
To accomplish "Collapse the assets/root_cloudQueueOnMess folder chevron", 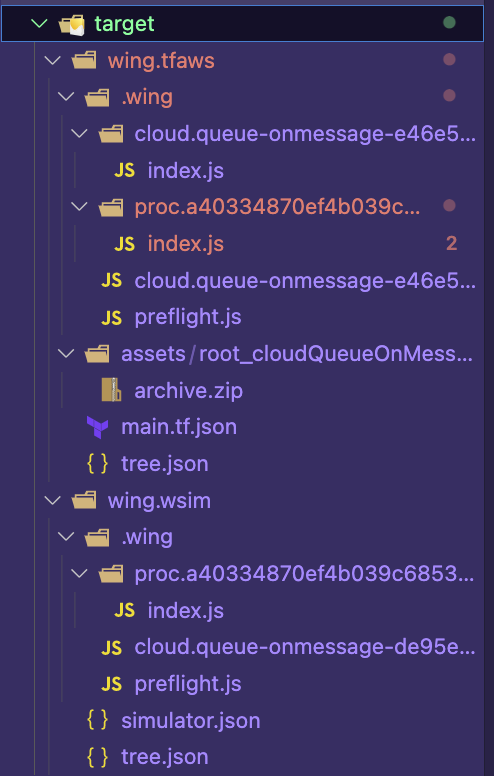I will tap(66, 353).
